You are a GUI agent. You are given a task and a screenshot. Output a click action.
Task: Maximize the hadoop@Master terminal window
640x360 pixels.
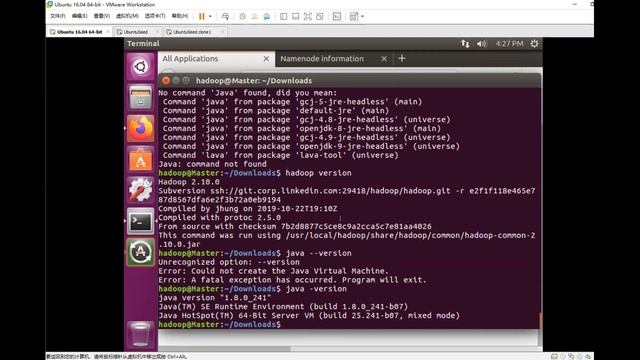point(186,80)
